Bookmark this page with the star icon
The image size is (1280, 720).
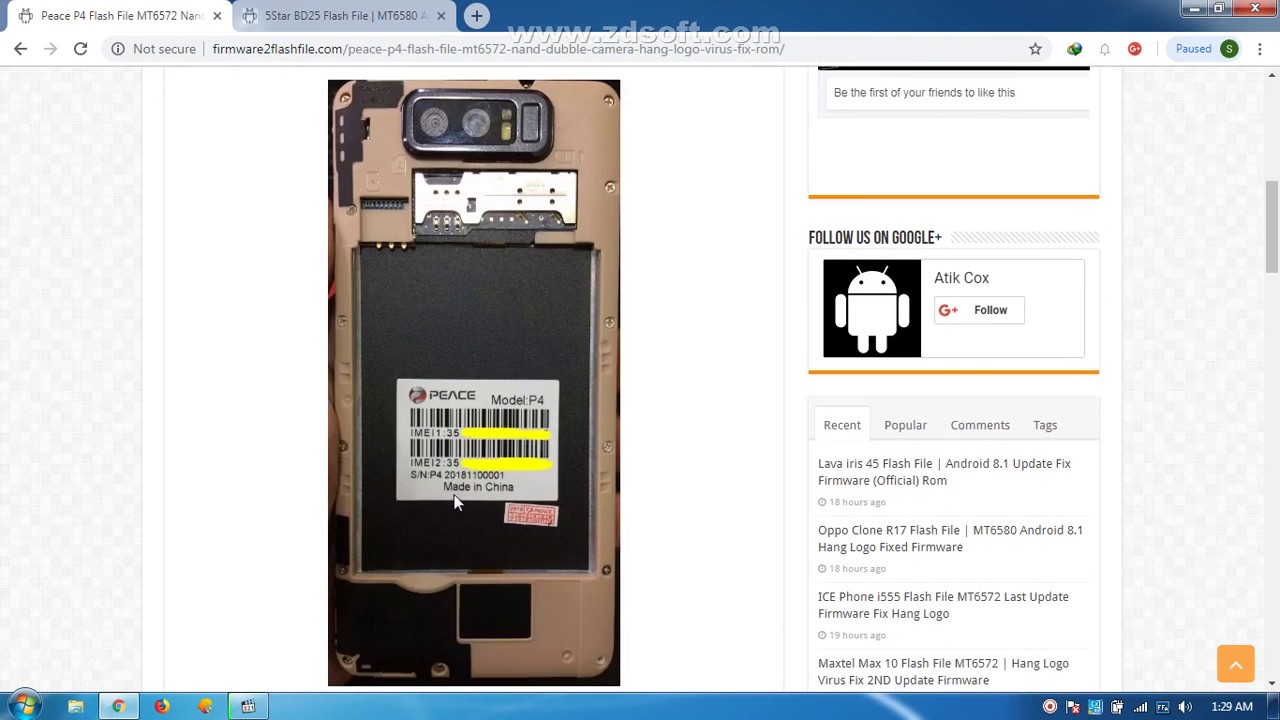click(x=1035, y=48)
